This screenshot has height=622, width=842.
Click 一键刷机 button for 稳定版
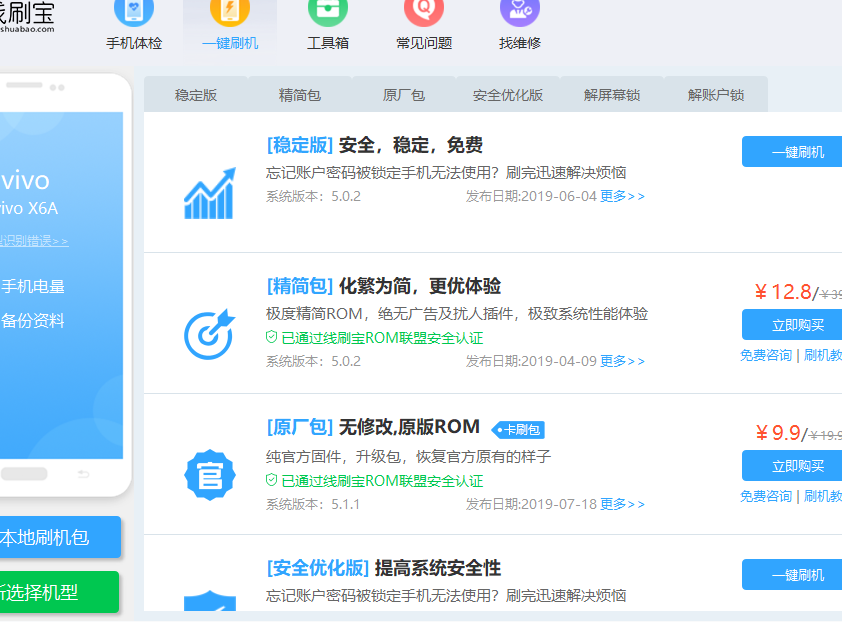(x=792, y=151)
